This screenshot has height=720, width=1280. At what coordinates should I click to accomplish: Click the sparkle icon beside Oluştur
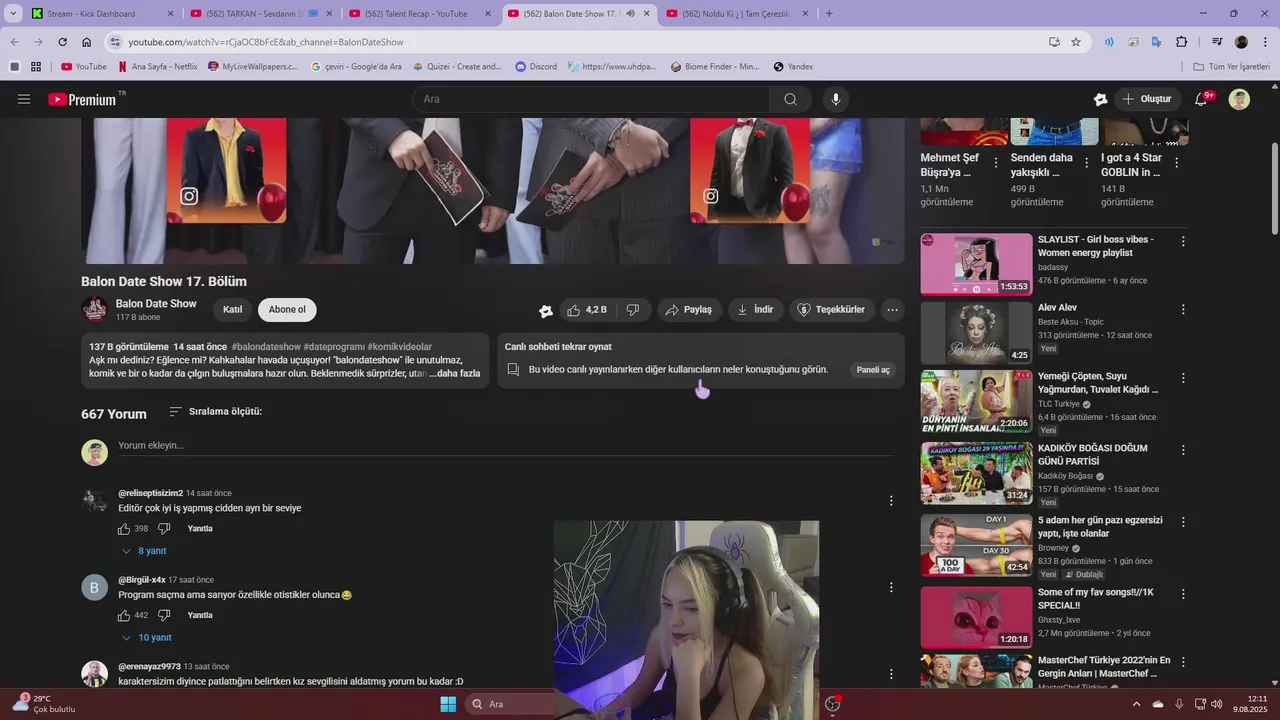(1100, 99)
